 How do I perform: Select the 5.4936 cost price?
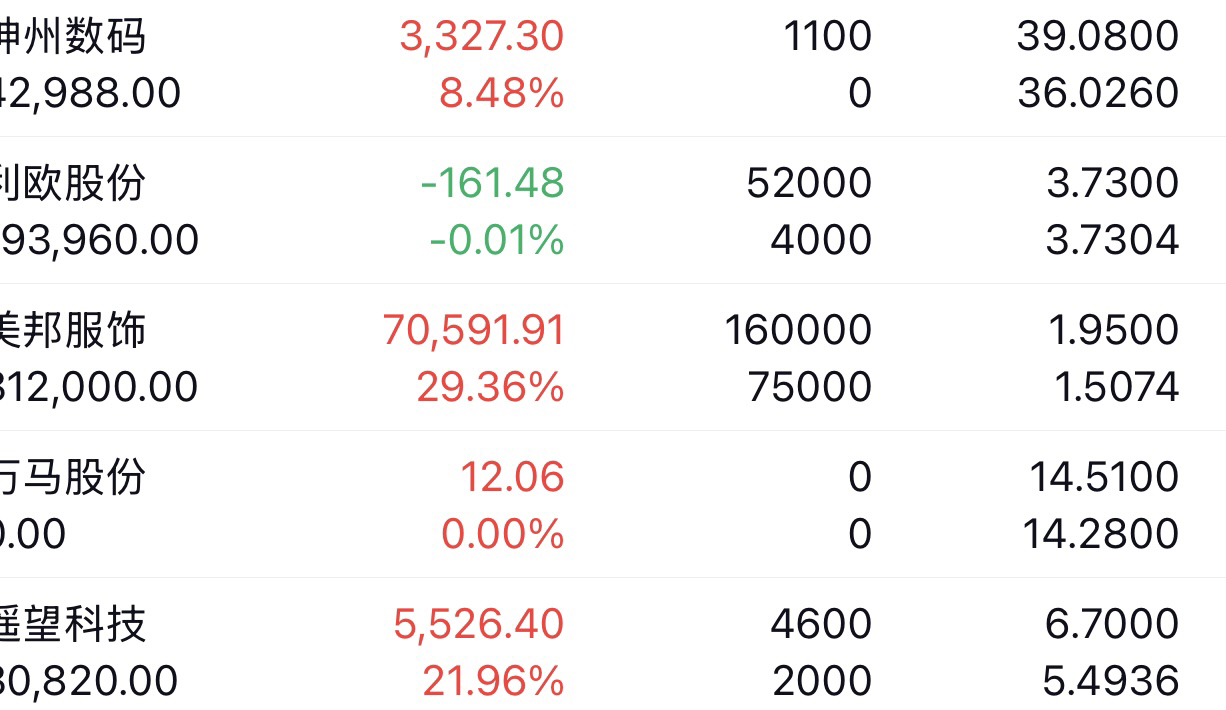click(1110, 681)
